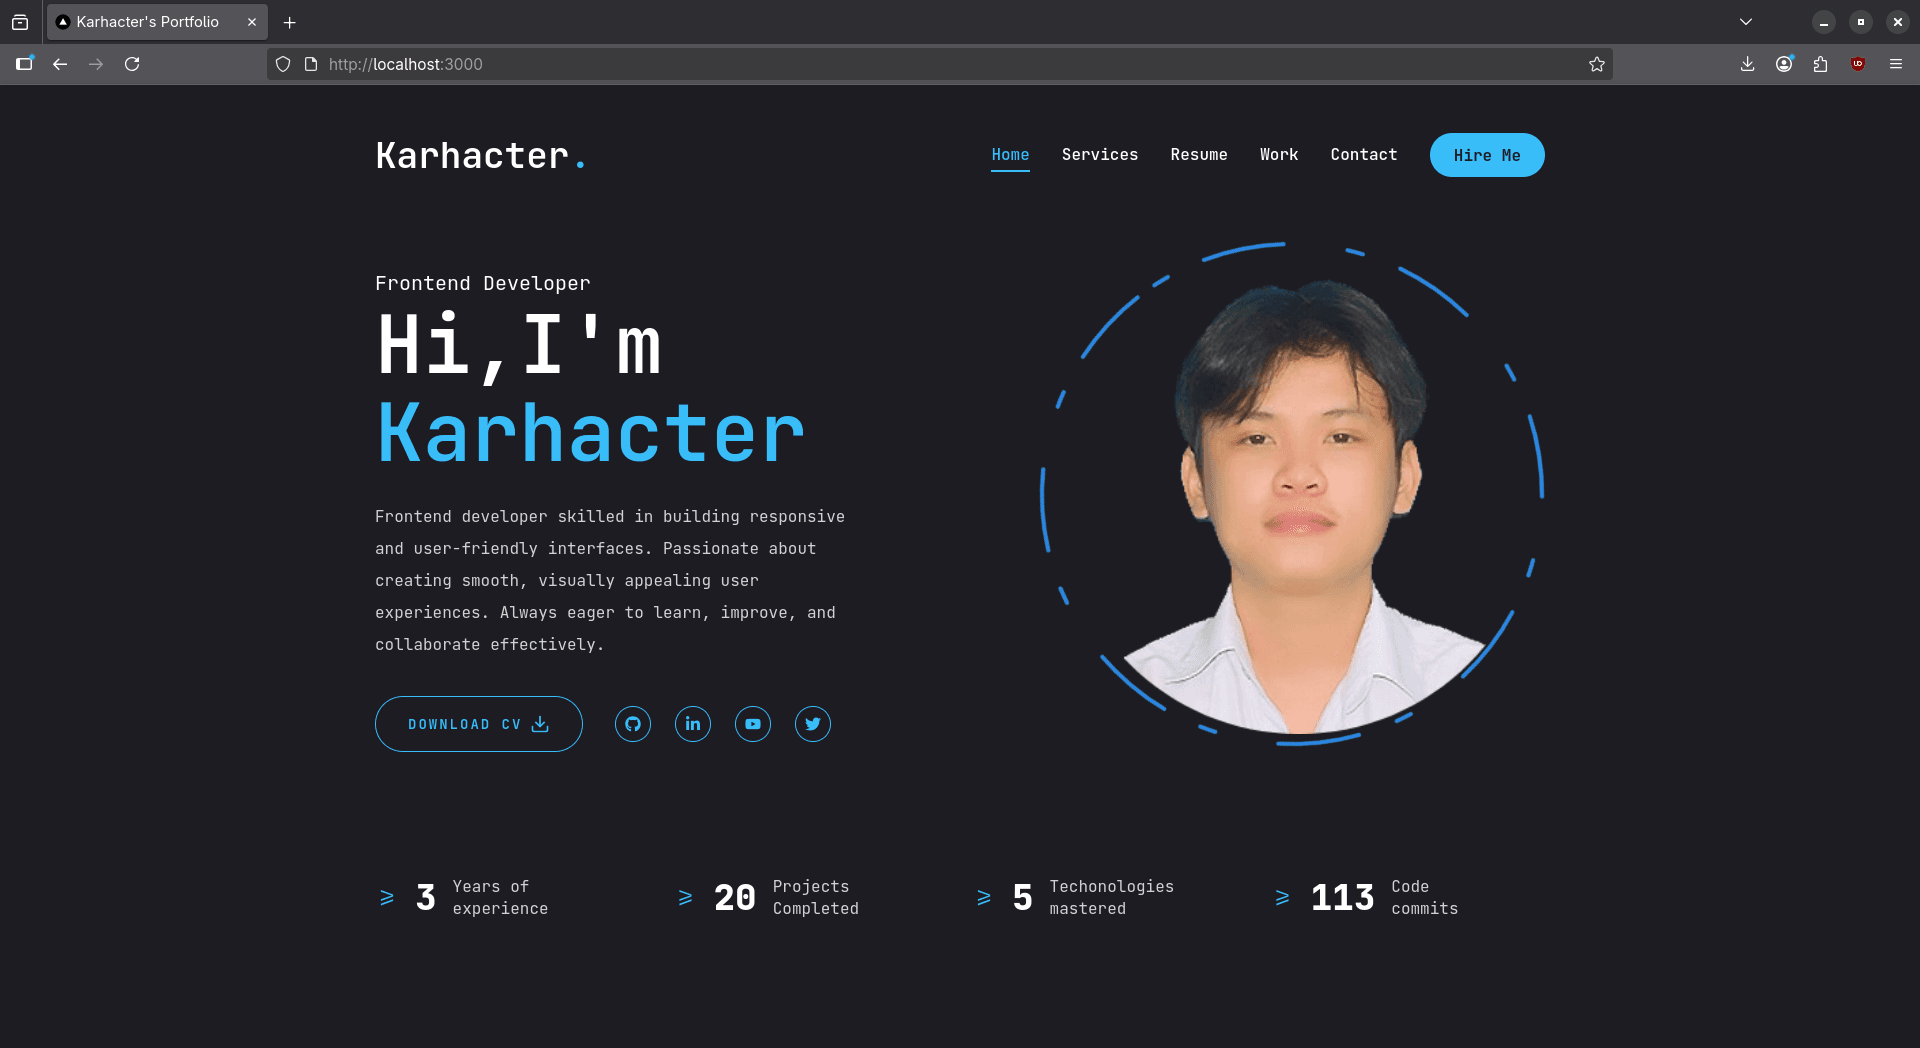Click the Hire Me button
This screenshot has height=1048, width=1920.
[x=1486, y=155]
